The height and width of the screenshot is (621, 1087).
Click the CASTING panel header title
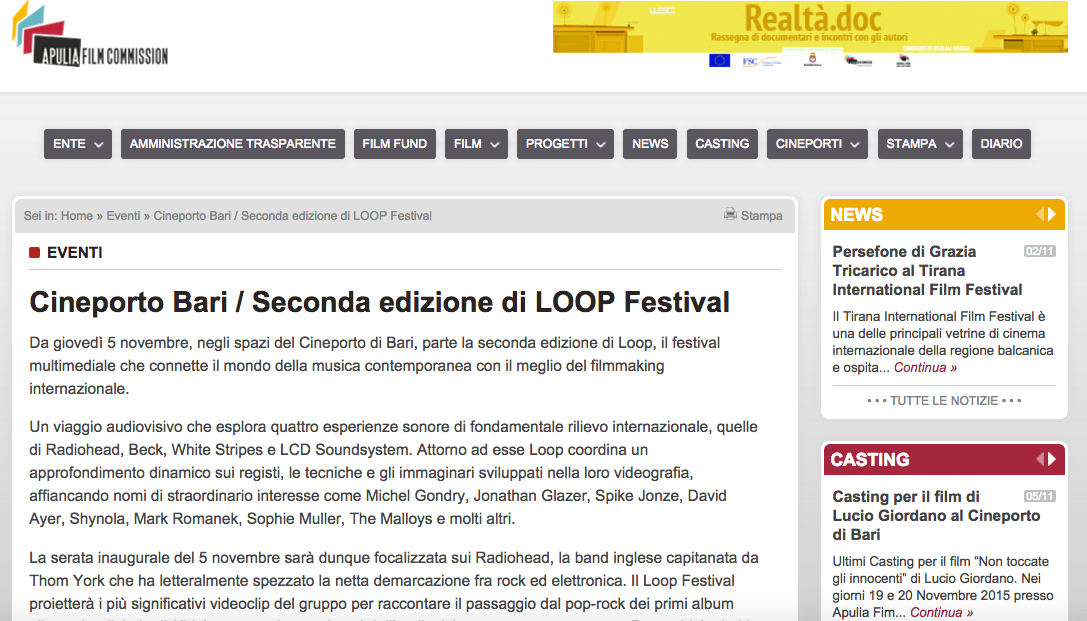point(869,460)
